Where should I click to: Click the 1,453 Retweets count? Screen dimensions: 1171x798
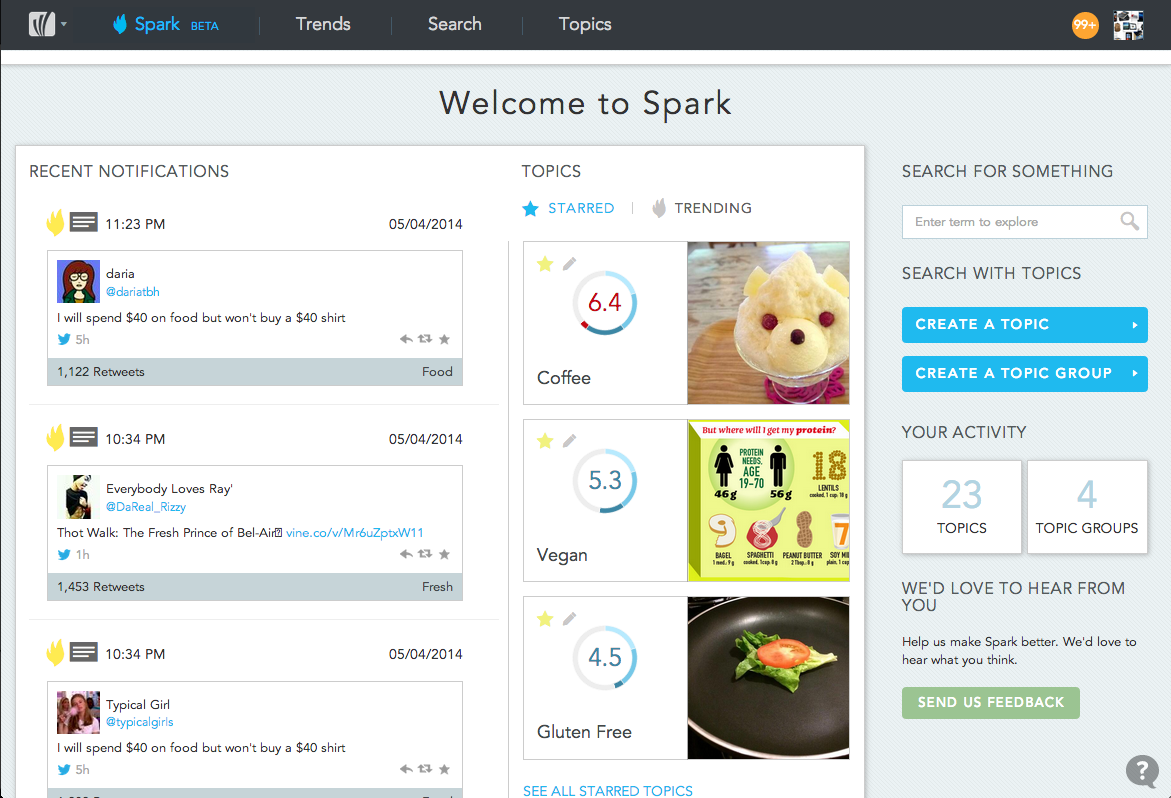[x=101, y=587]
